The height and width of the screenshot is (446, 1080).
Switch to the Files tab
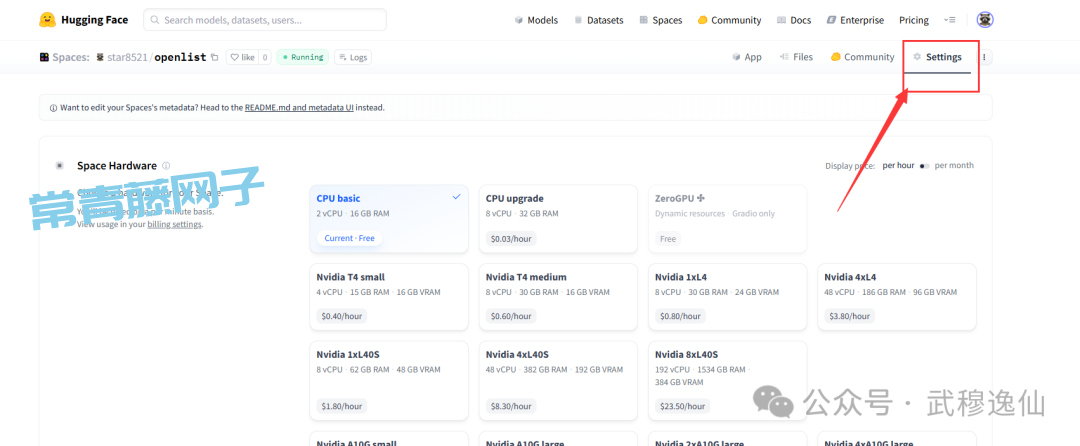tap(796, 57)
